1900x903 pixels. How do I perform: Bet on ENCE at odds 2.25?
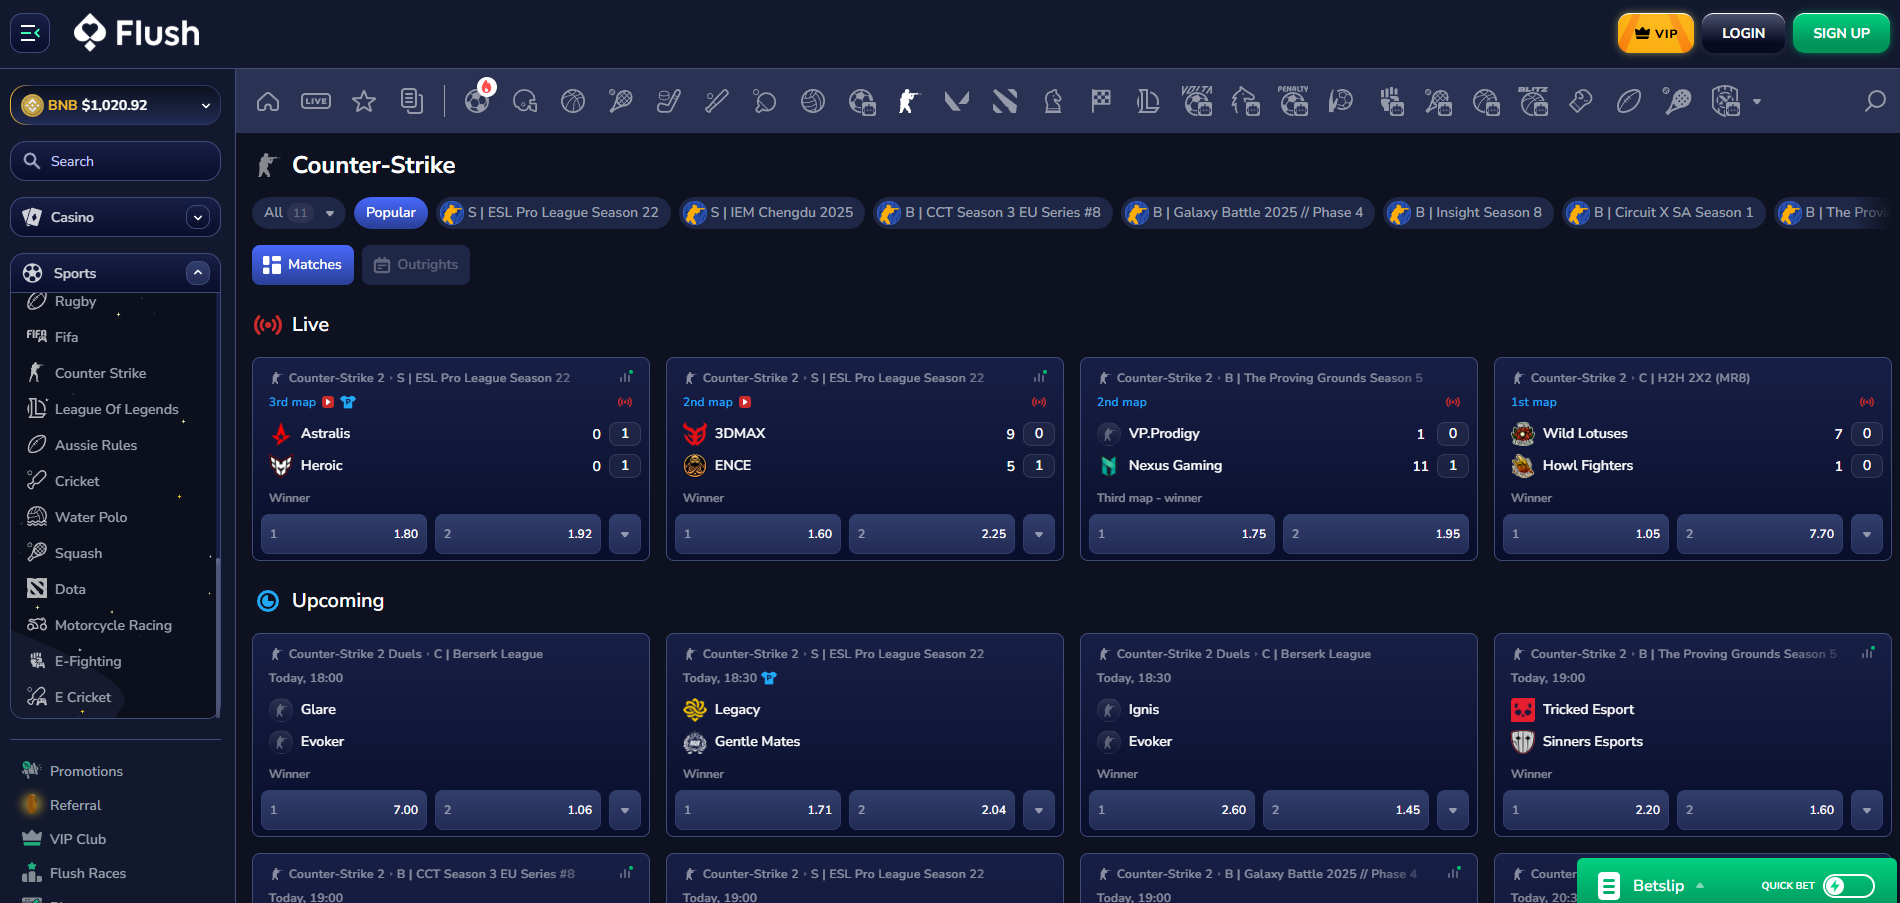(x=932, y=534)
